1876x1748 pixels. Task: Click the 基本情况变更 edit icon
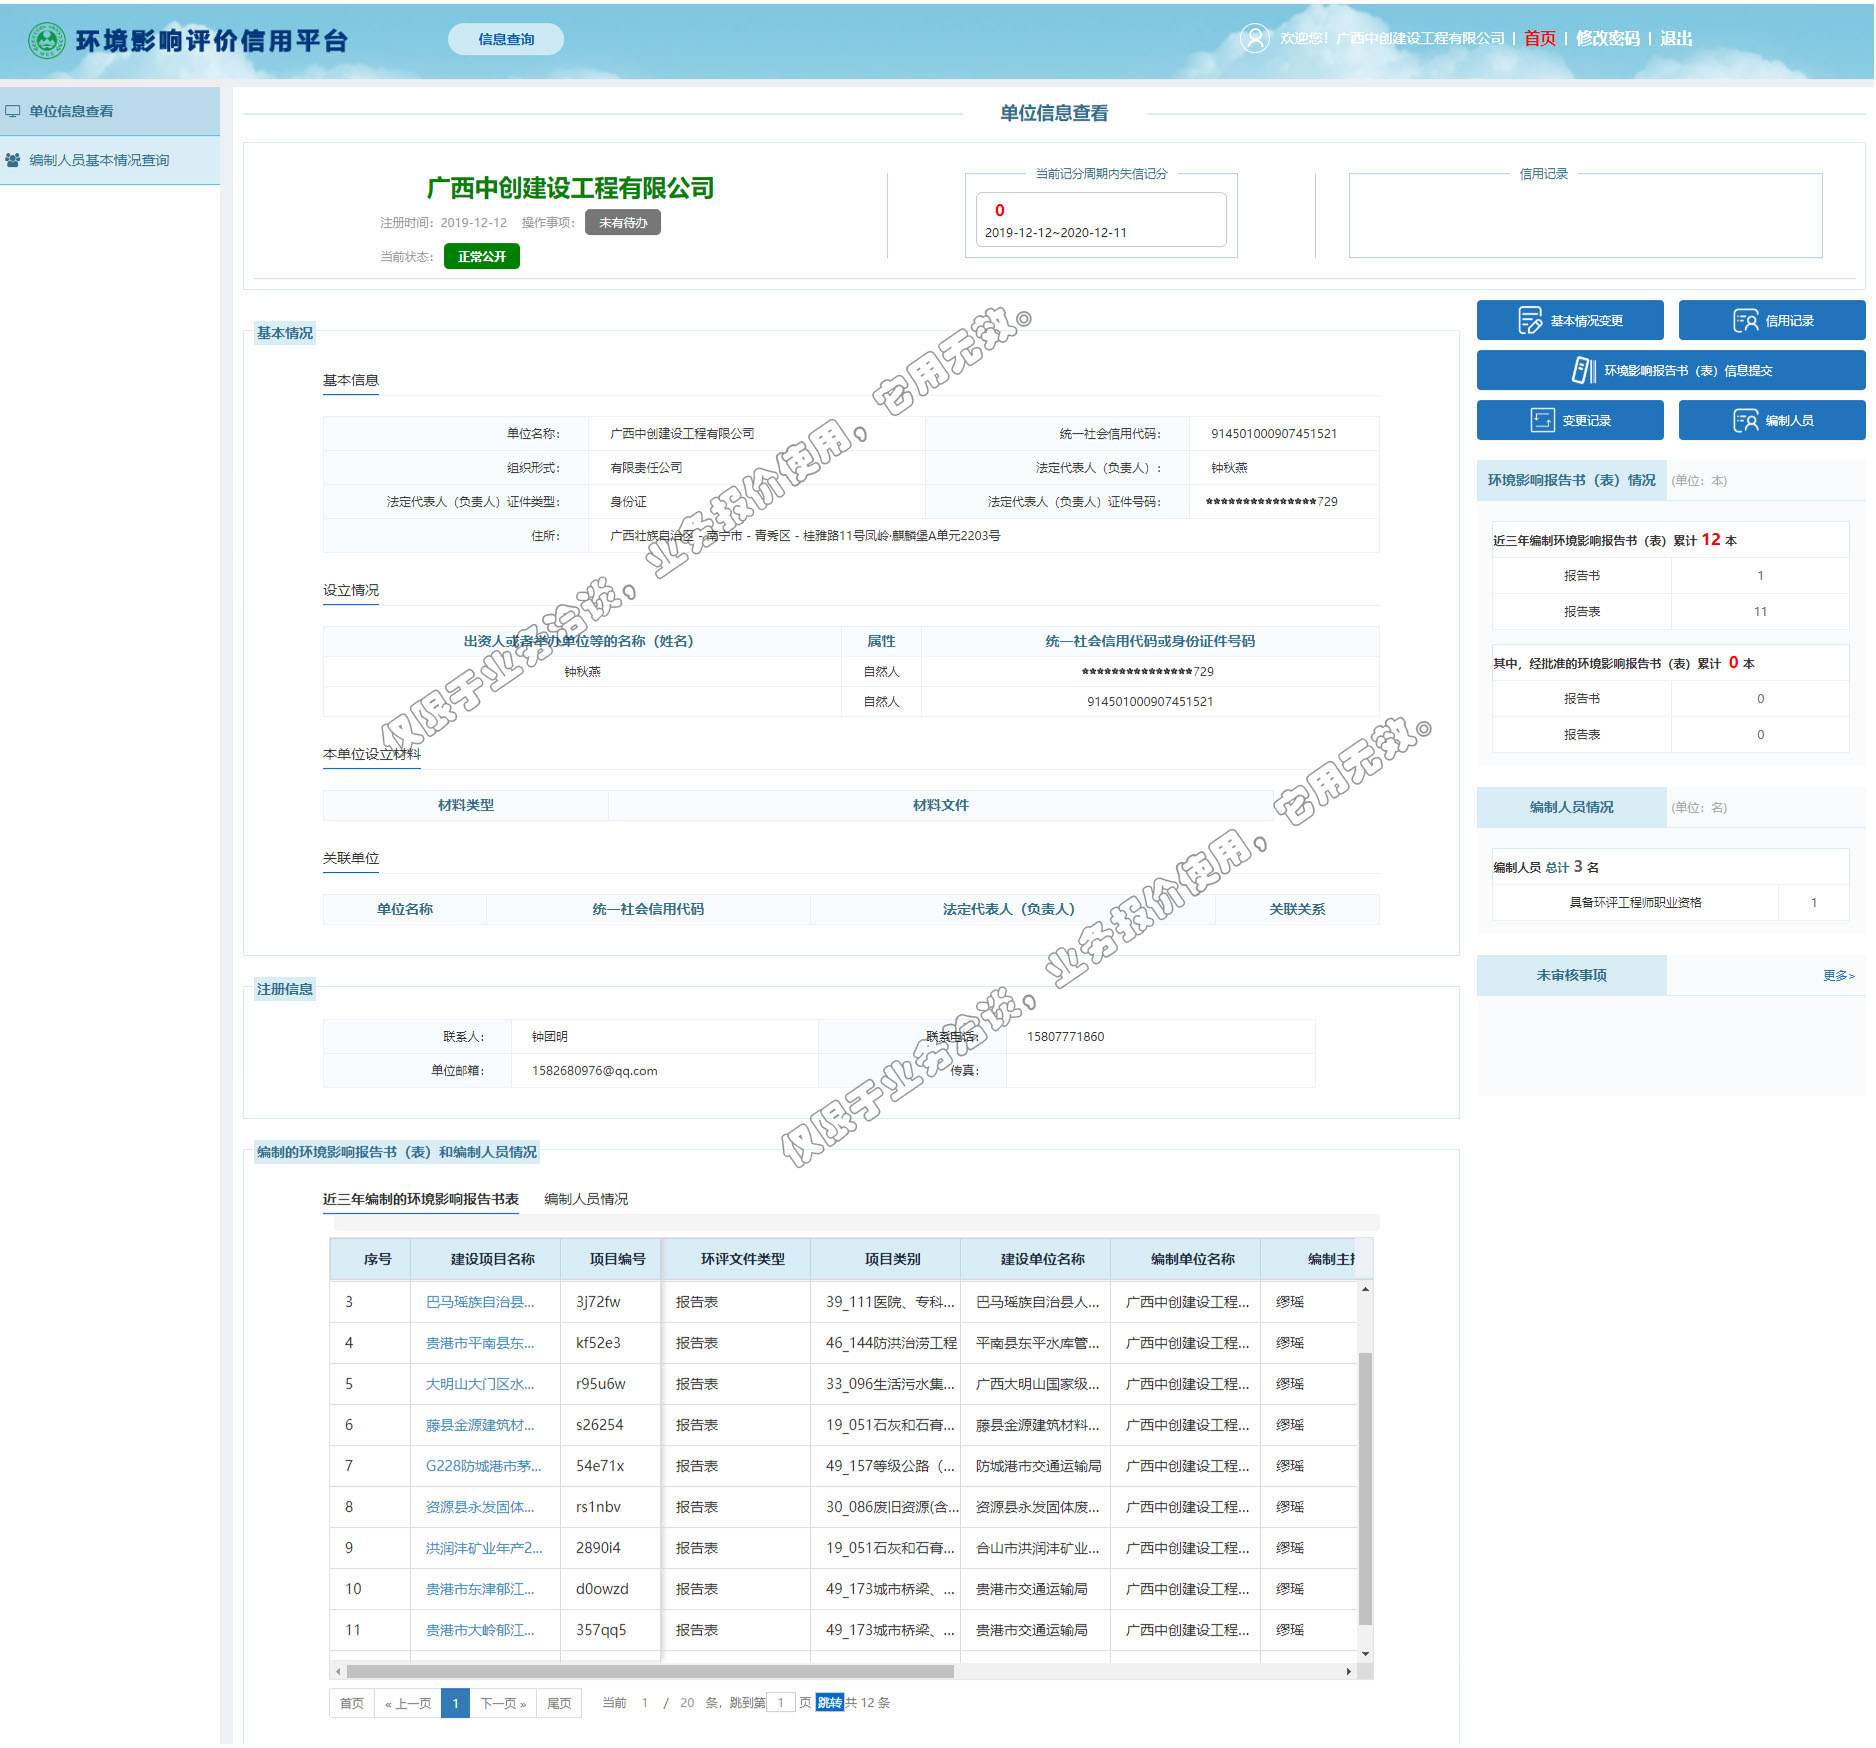[1529, 321]
